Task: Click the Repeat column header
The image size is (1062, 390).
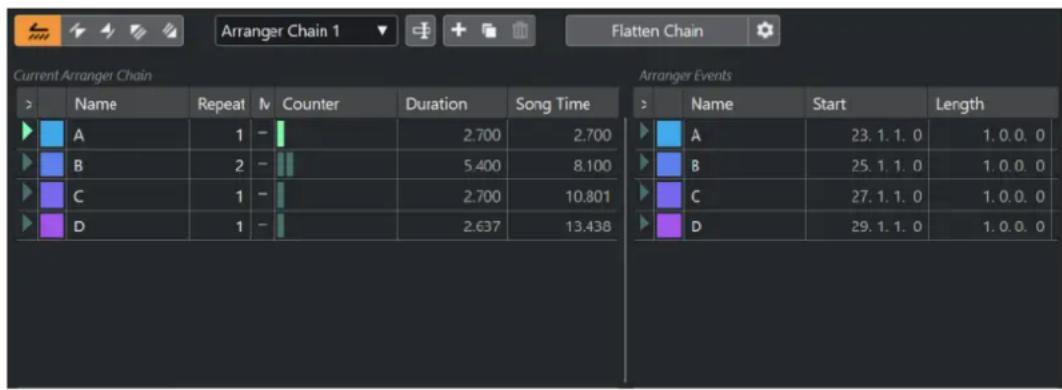Action: pyautogui.click(x=221, y=104)
